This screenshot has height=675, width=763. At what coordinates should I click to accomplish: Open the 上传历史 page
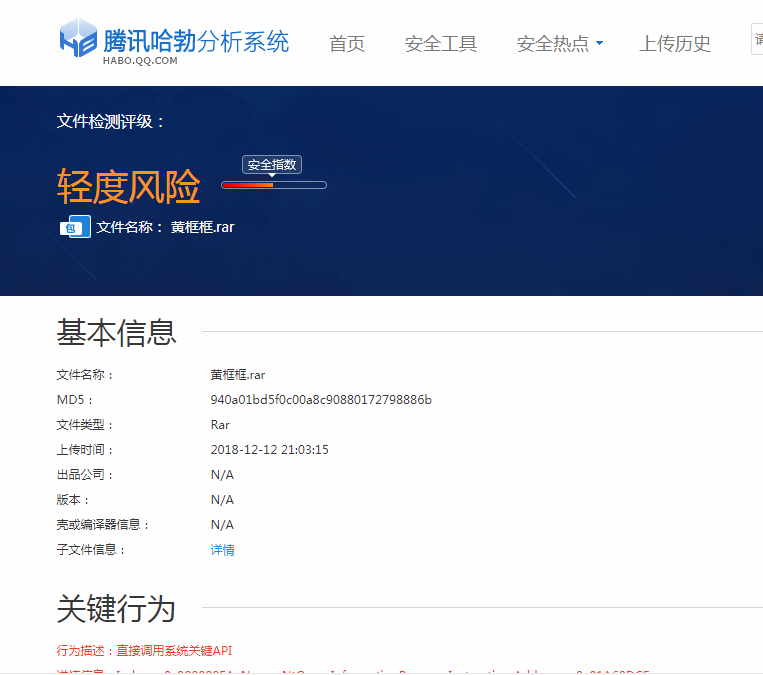coord(675,44)
